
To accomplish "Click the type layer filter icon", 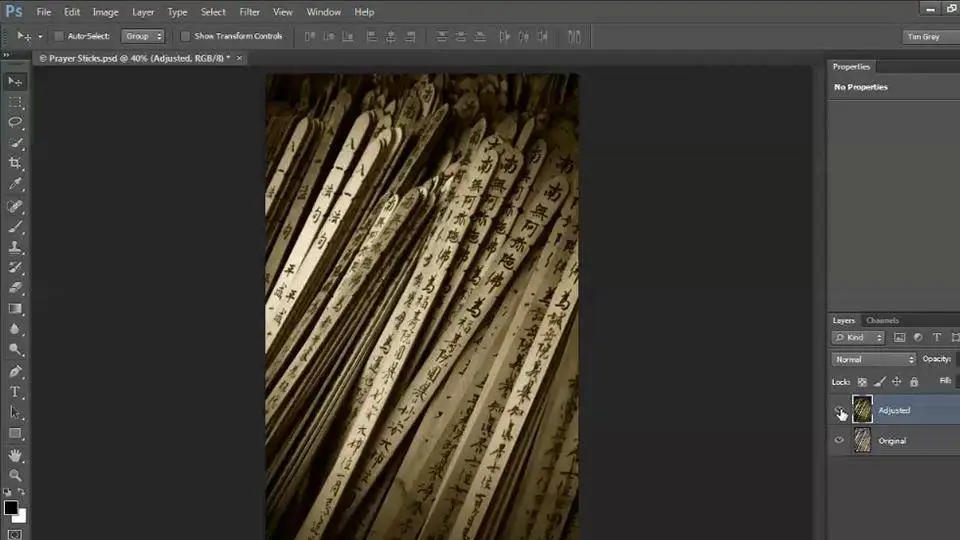I will [937, 337].
